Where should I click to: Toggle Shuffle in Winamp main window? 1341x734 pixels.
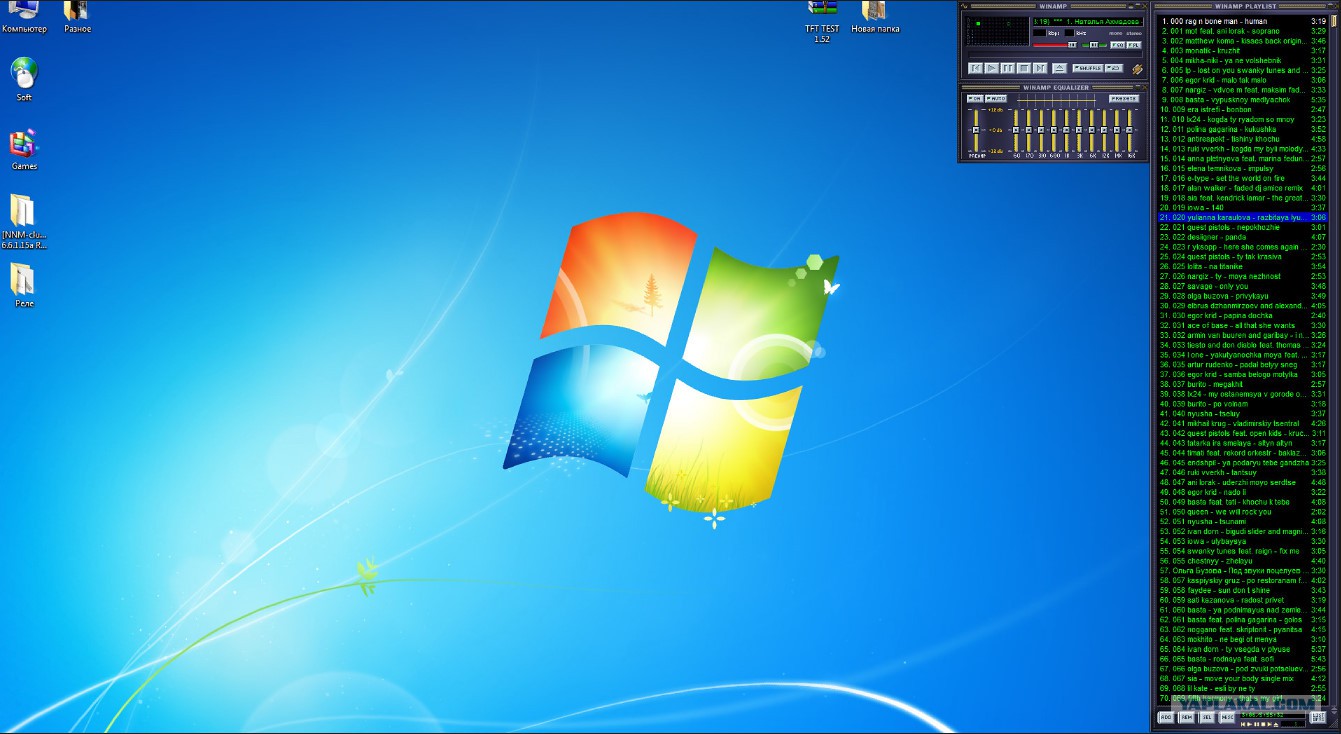[1088, 68]
